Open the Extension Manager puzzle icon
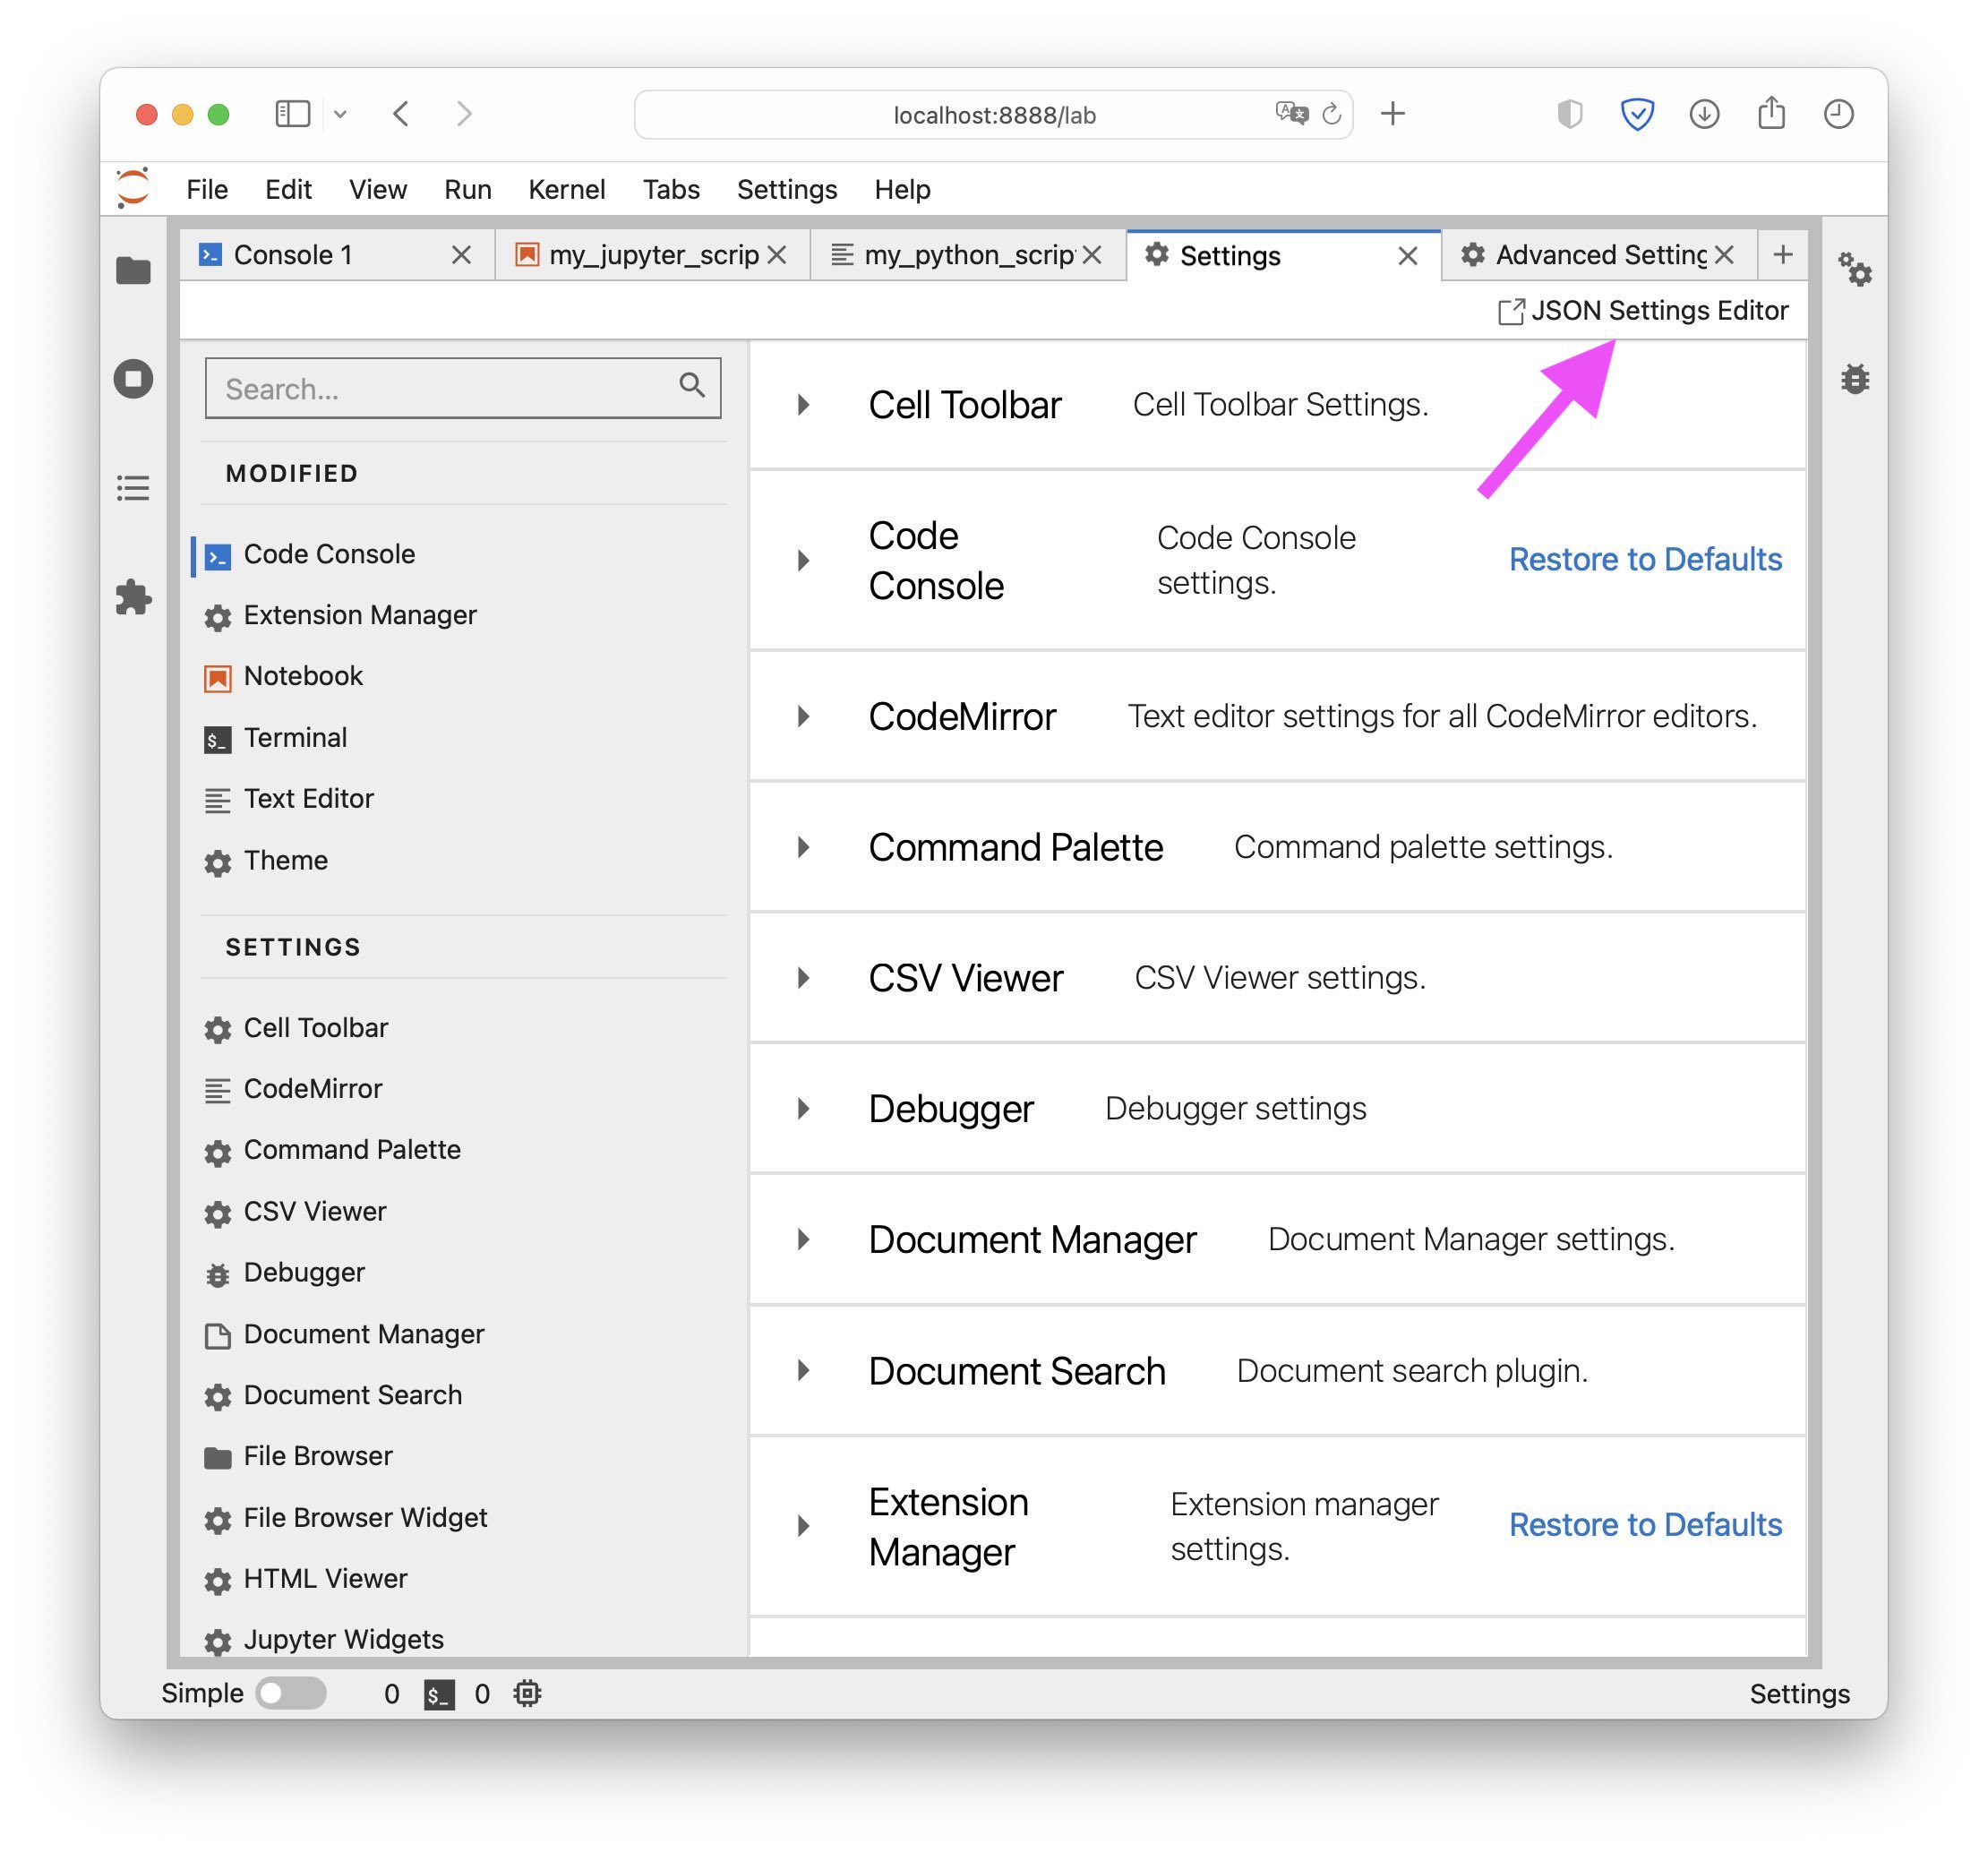 coord(133,597)
